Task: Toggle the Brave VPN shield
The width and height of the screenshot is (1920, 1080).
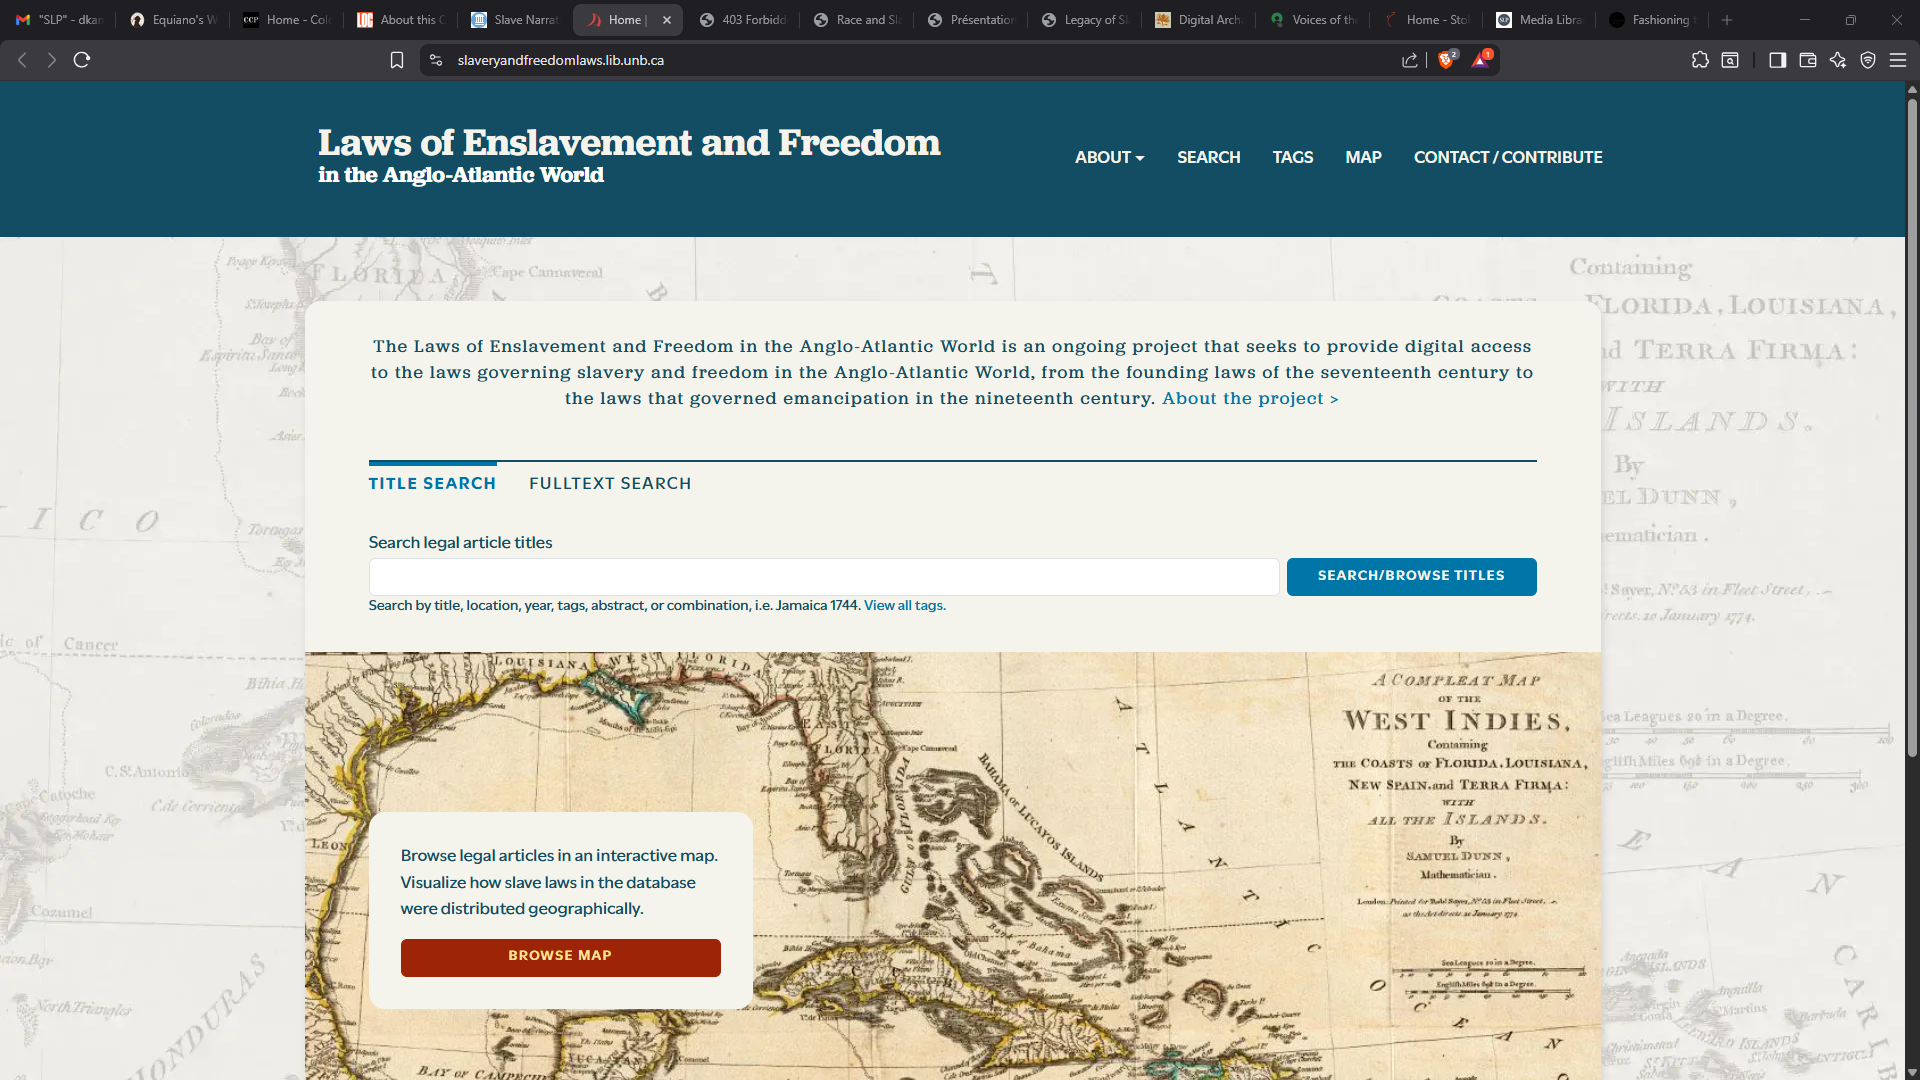Action: click(1868, 60)
